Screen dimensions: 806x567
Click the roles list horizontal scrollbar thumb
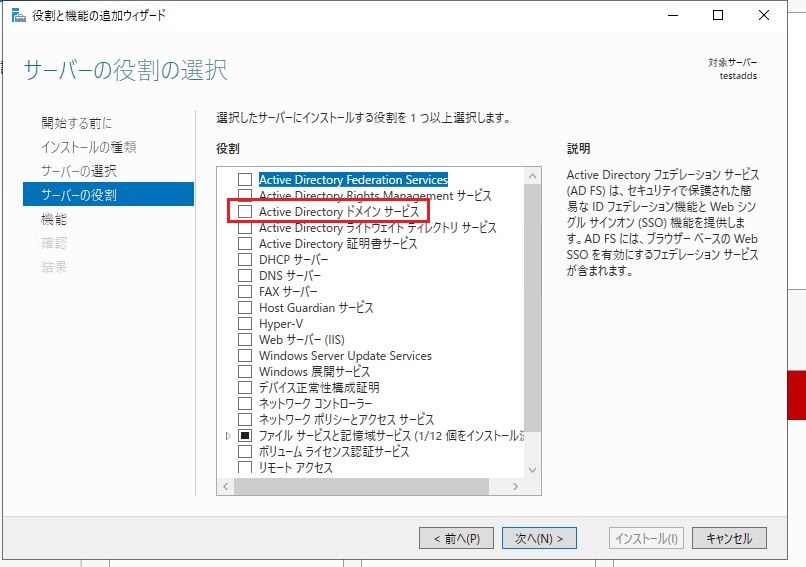(x=361, y=486)
